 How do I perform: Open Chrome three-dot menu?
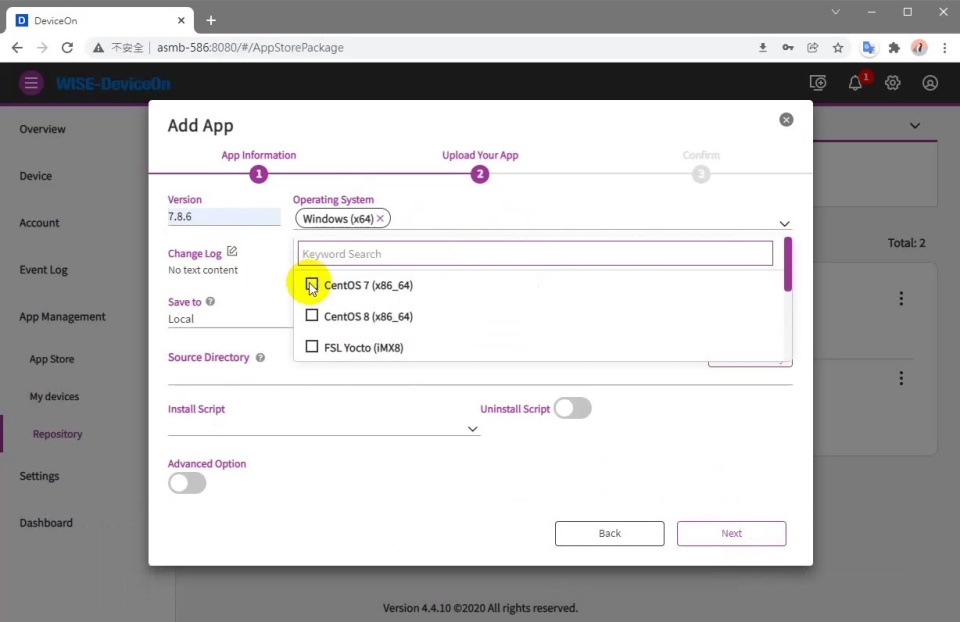coord(945,48)
